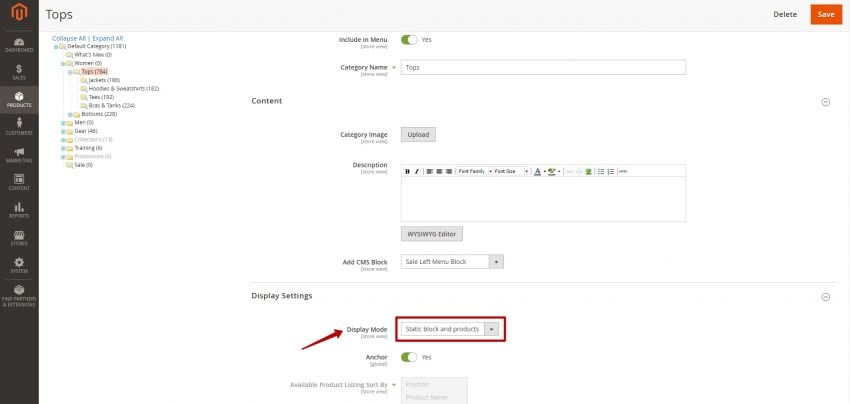Click the WYSIWYG Editor button

coord(432,234)
